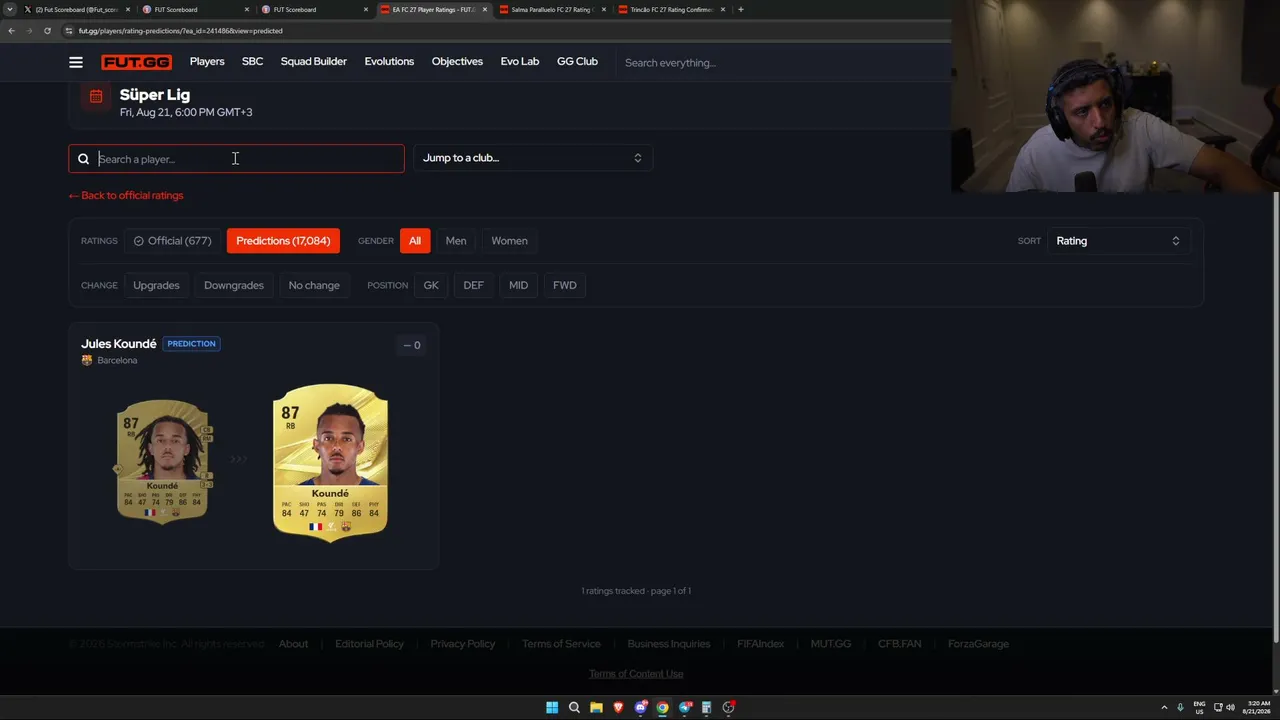
Task: Open the Sort by Rating dropdown
Action: (x=1118, y=241)
